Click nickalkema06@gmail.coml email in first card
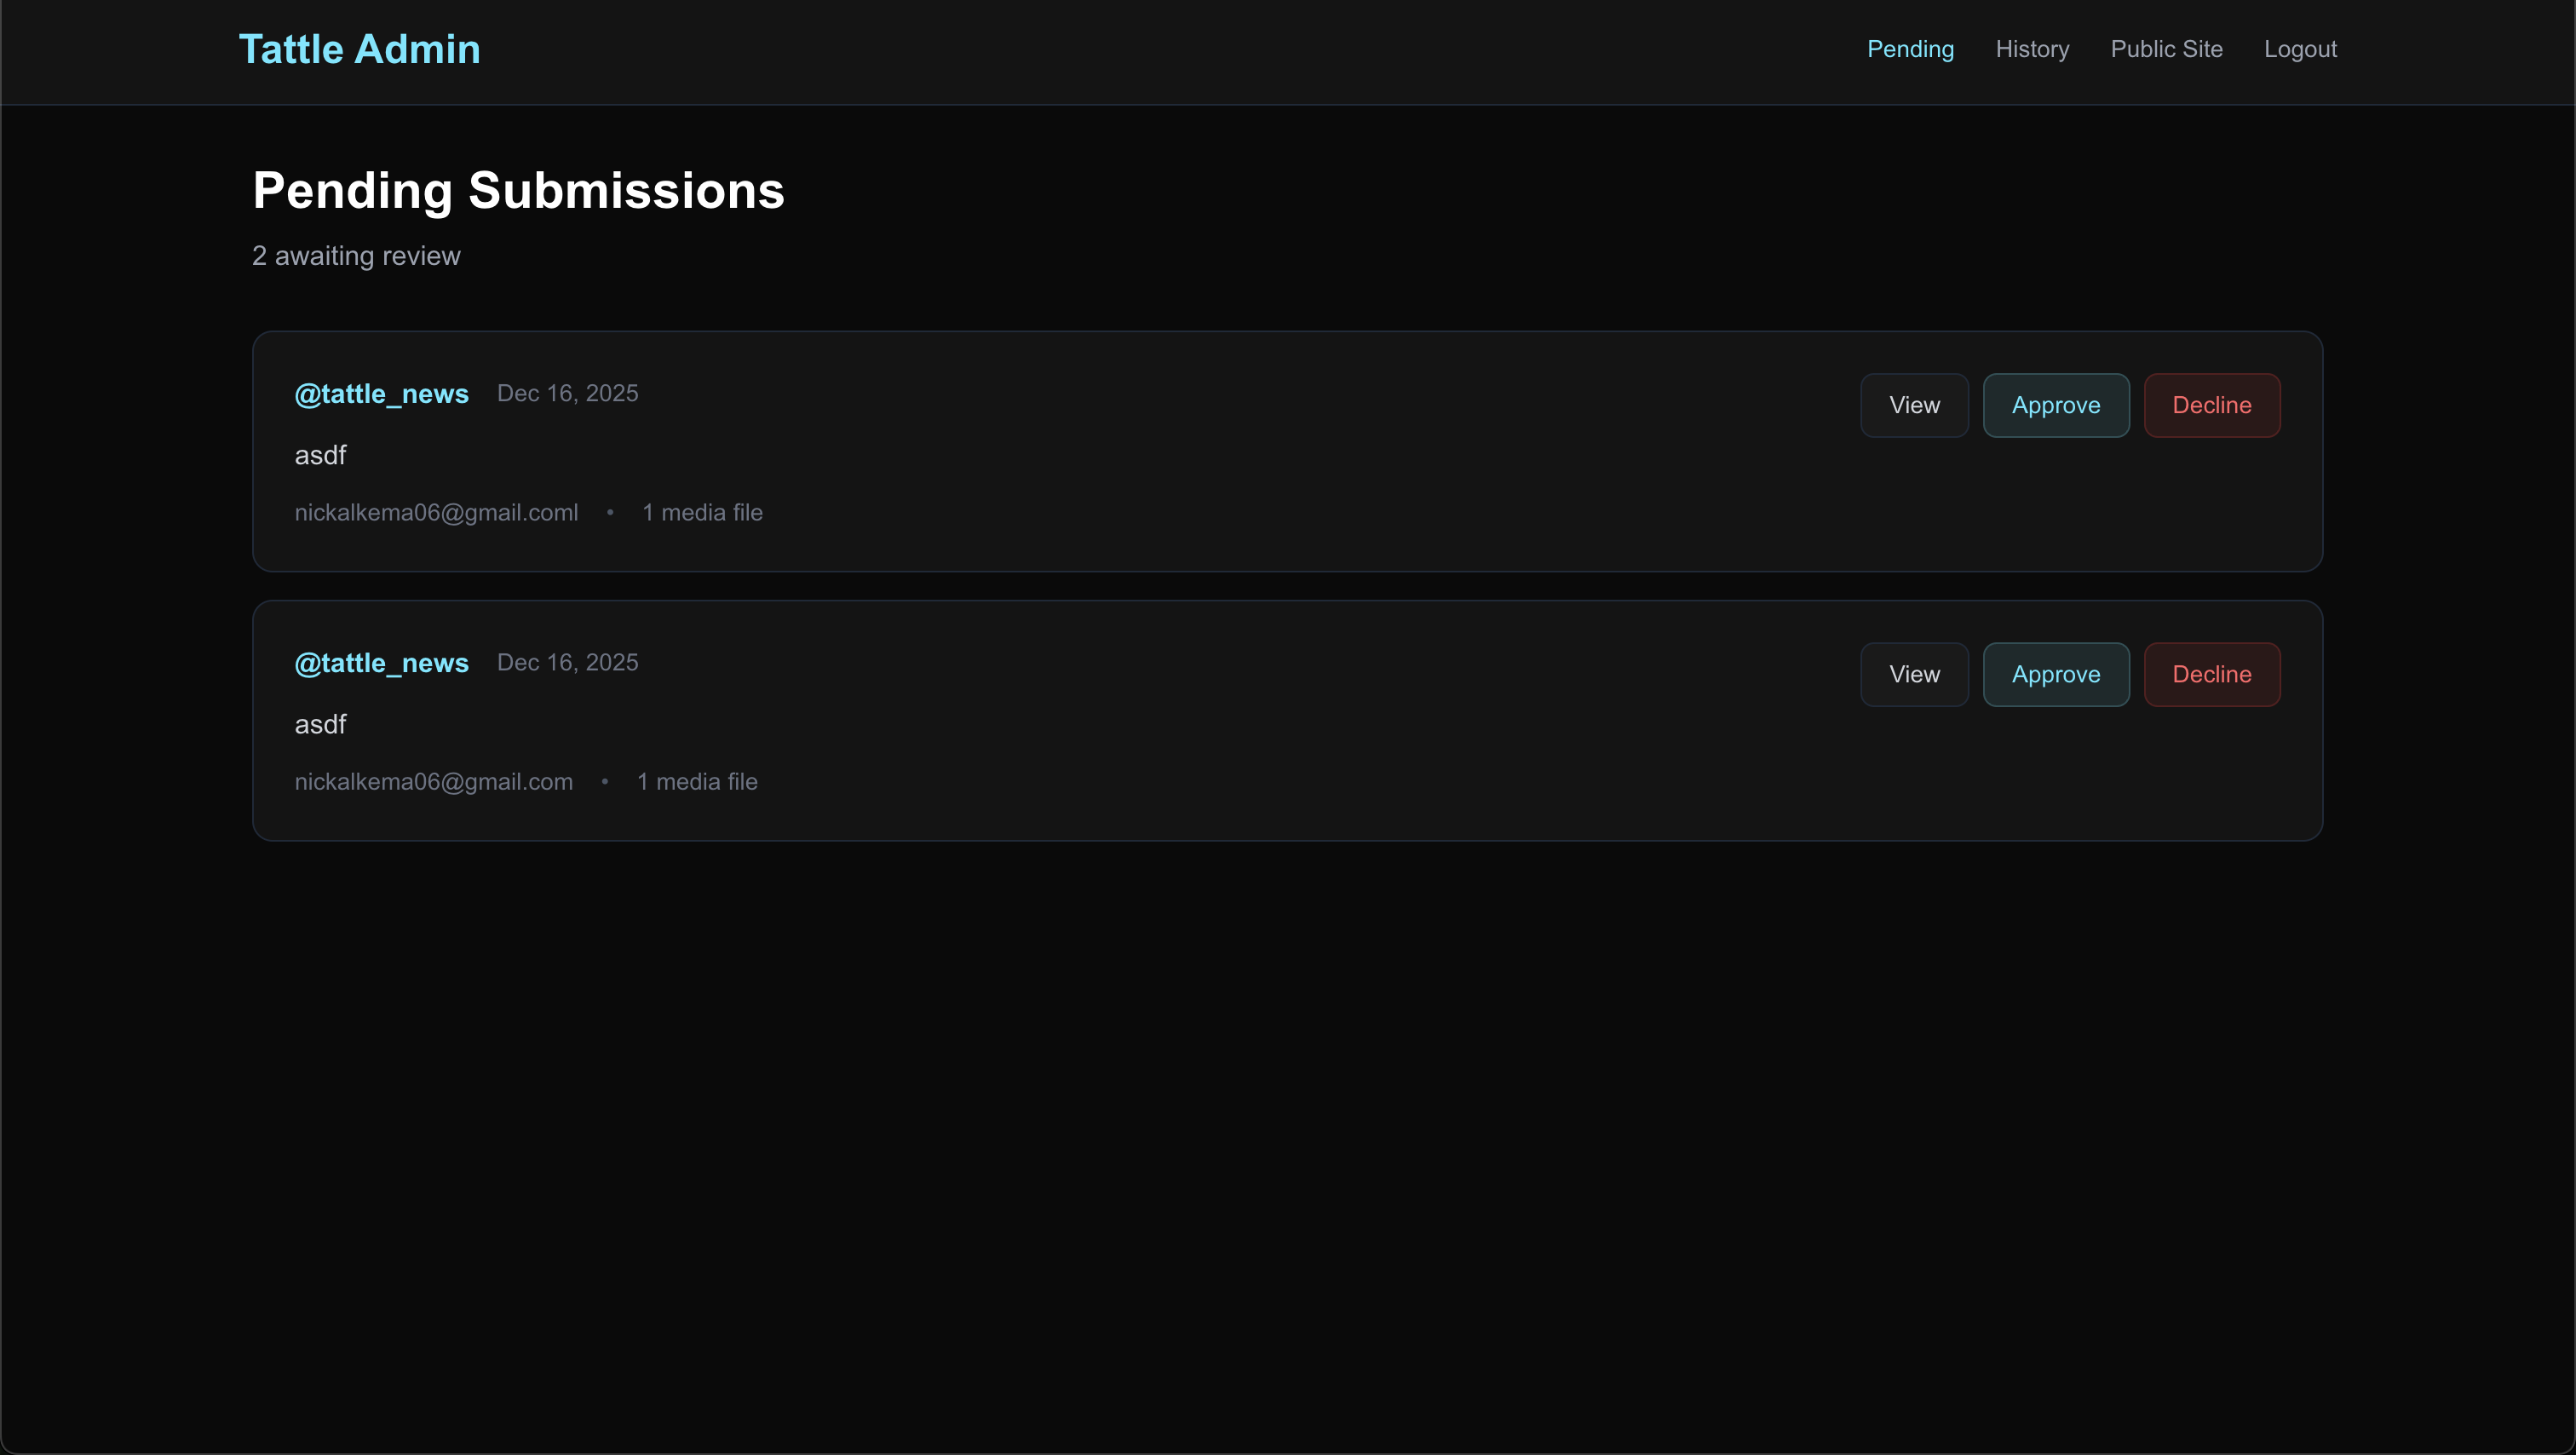2576x1455 pixels. [436, 513]
